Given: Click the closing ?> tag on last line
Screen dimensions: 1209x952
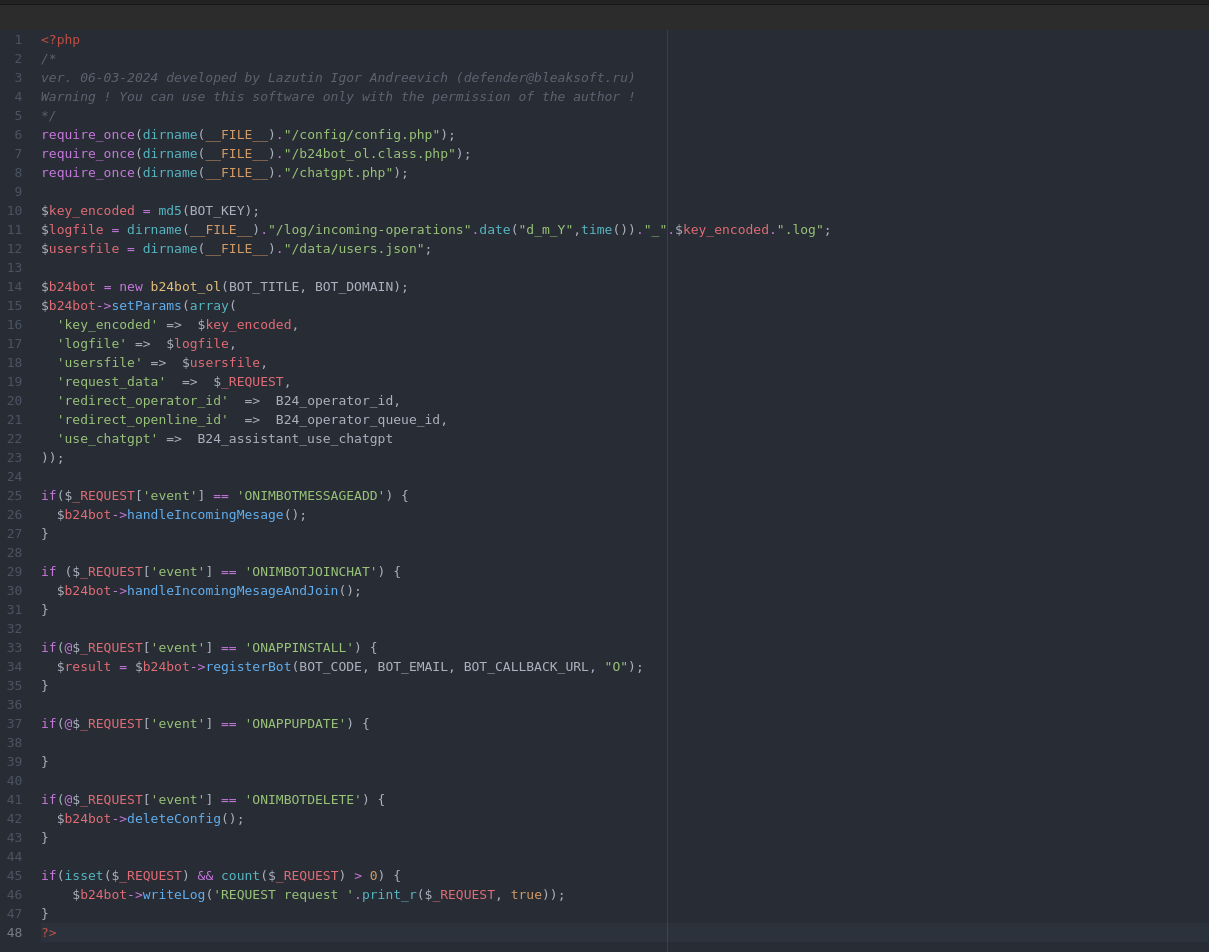Looking at the screenshot, I should [49, 933].
